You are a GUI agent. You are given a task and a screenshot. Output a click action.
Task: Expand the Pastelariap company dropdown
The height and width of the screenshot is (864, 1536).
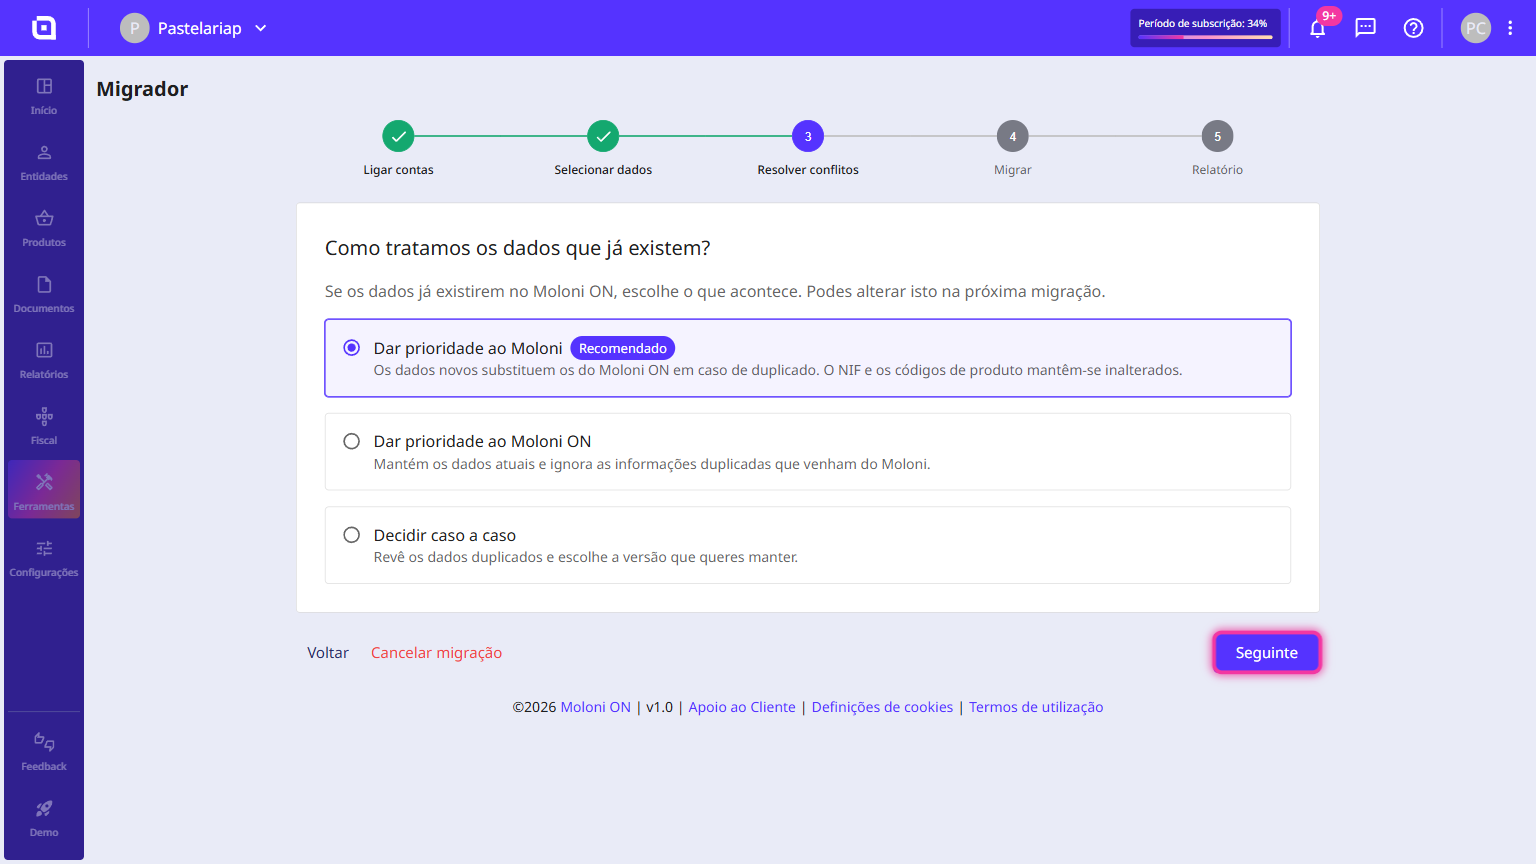[x=195, y=28]
